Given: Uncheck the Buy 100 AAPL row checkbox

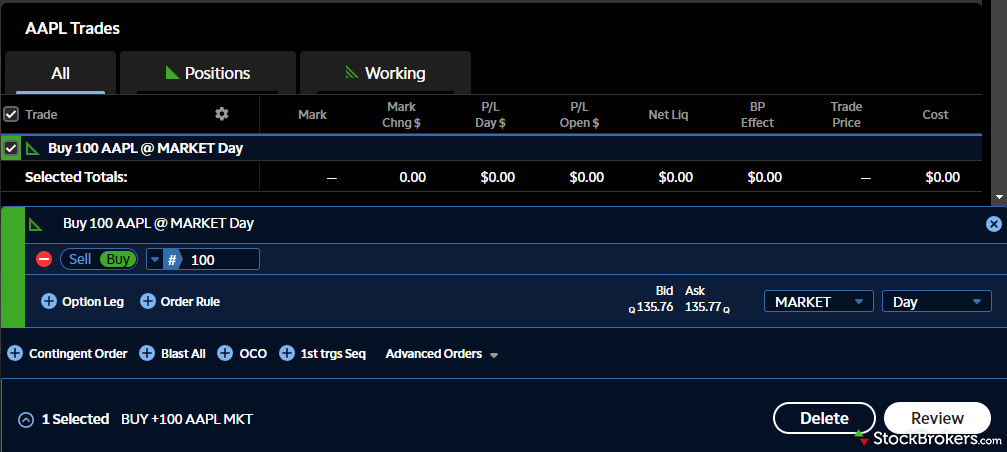Looking at the screenshot, I should point(11,148).
